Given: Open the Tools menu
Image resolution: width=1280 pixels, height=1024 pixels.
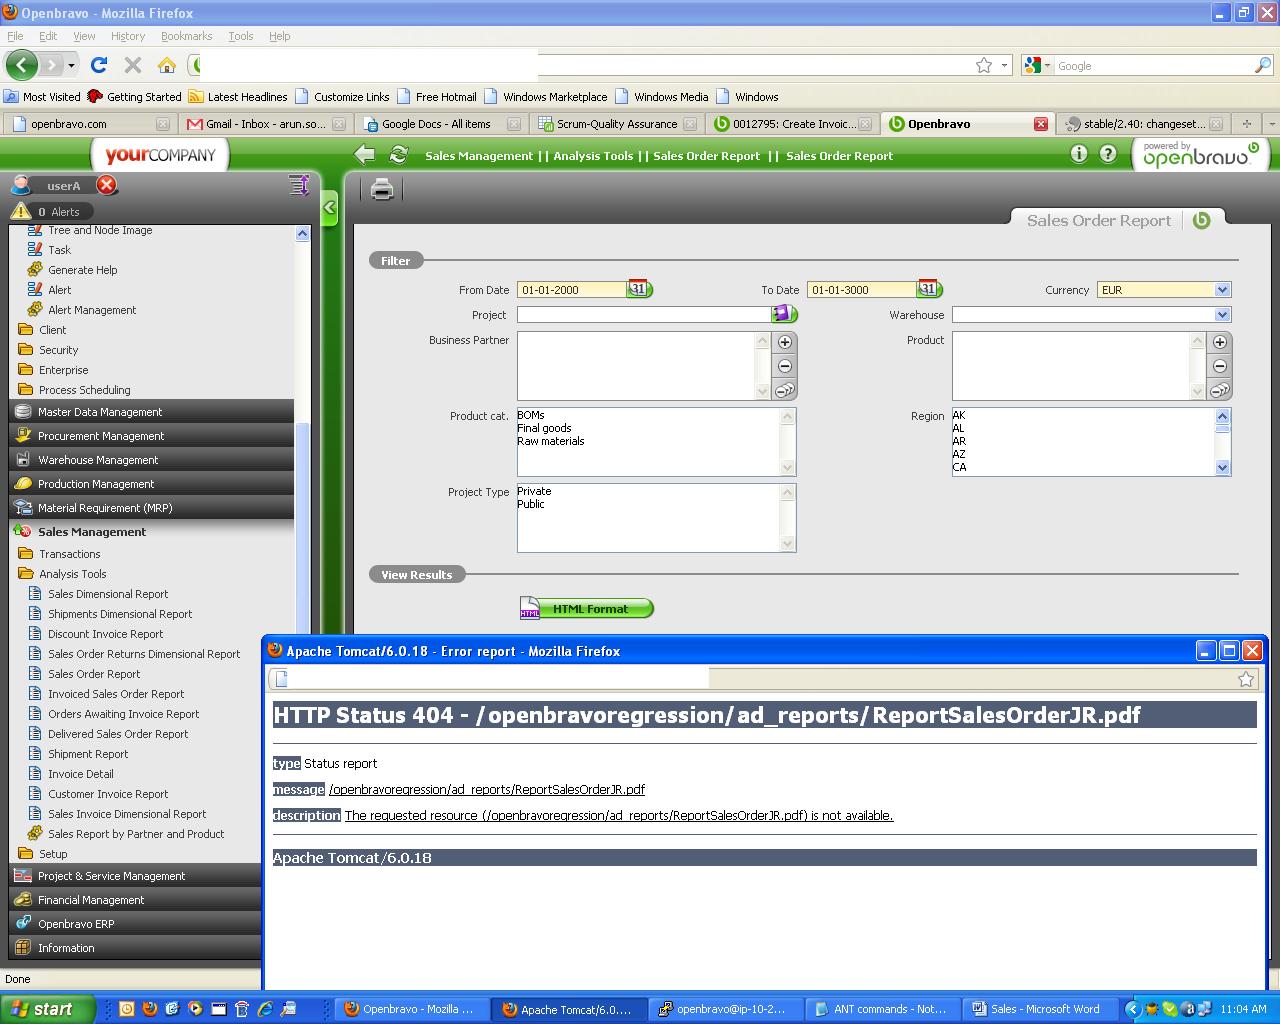Looking at the screenshot, I should pyautogui.click(x=241, y=36).
